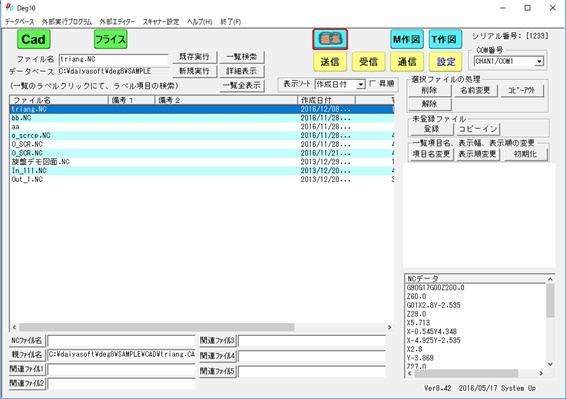Select the Out_1.NC file row
Screen dimensions: 566x399
click(202, 179)
